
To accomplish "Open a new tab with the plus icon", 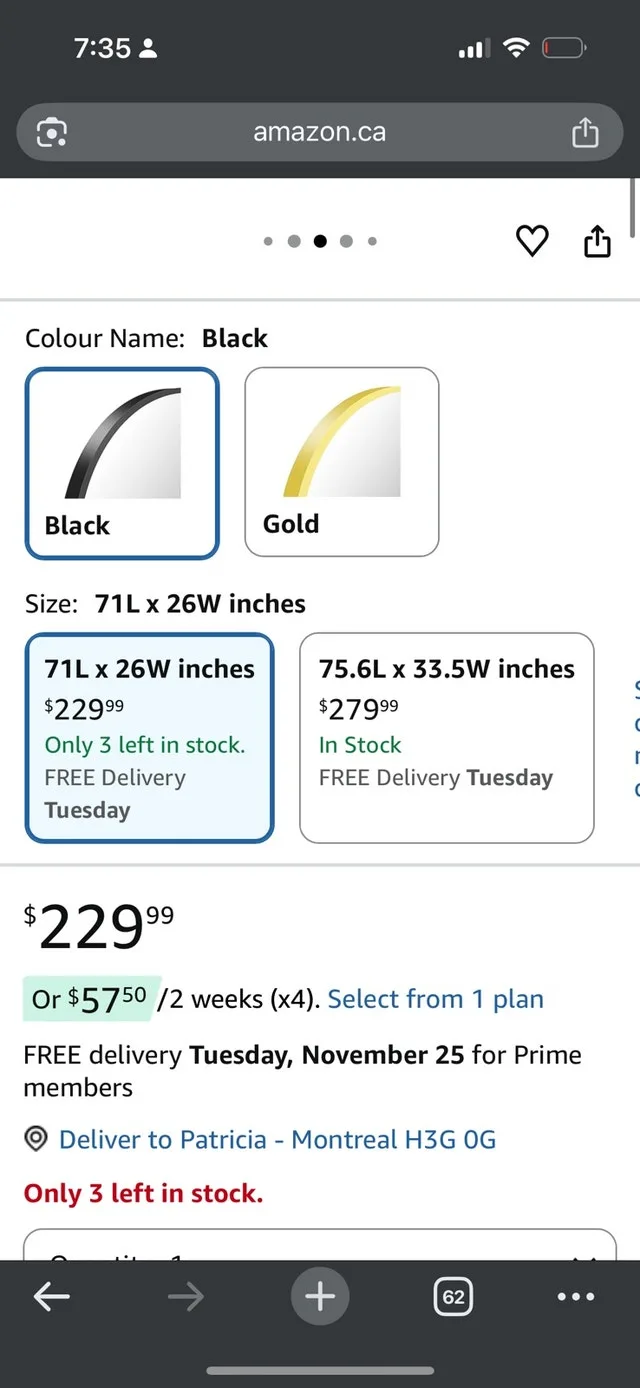I will 320,1296.
